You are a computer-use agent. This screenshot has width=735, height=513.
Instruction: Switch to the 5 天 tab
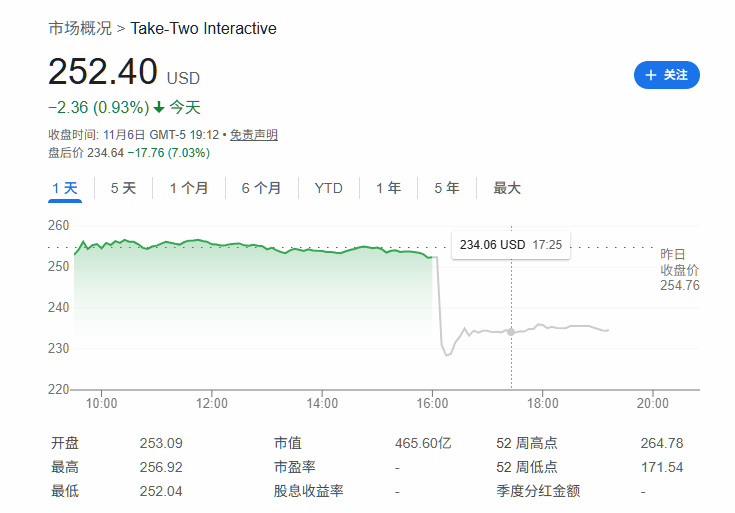point(123,188)
